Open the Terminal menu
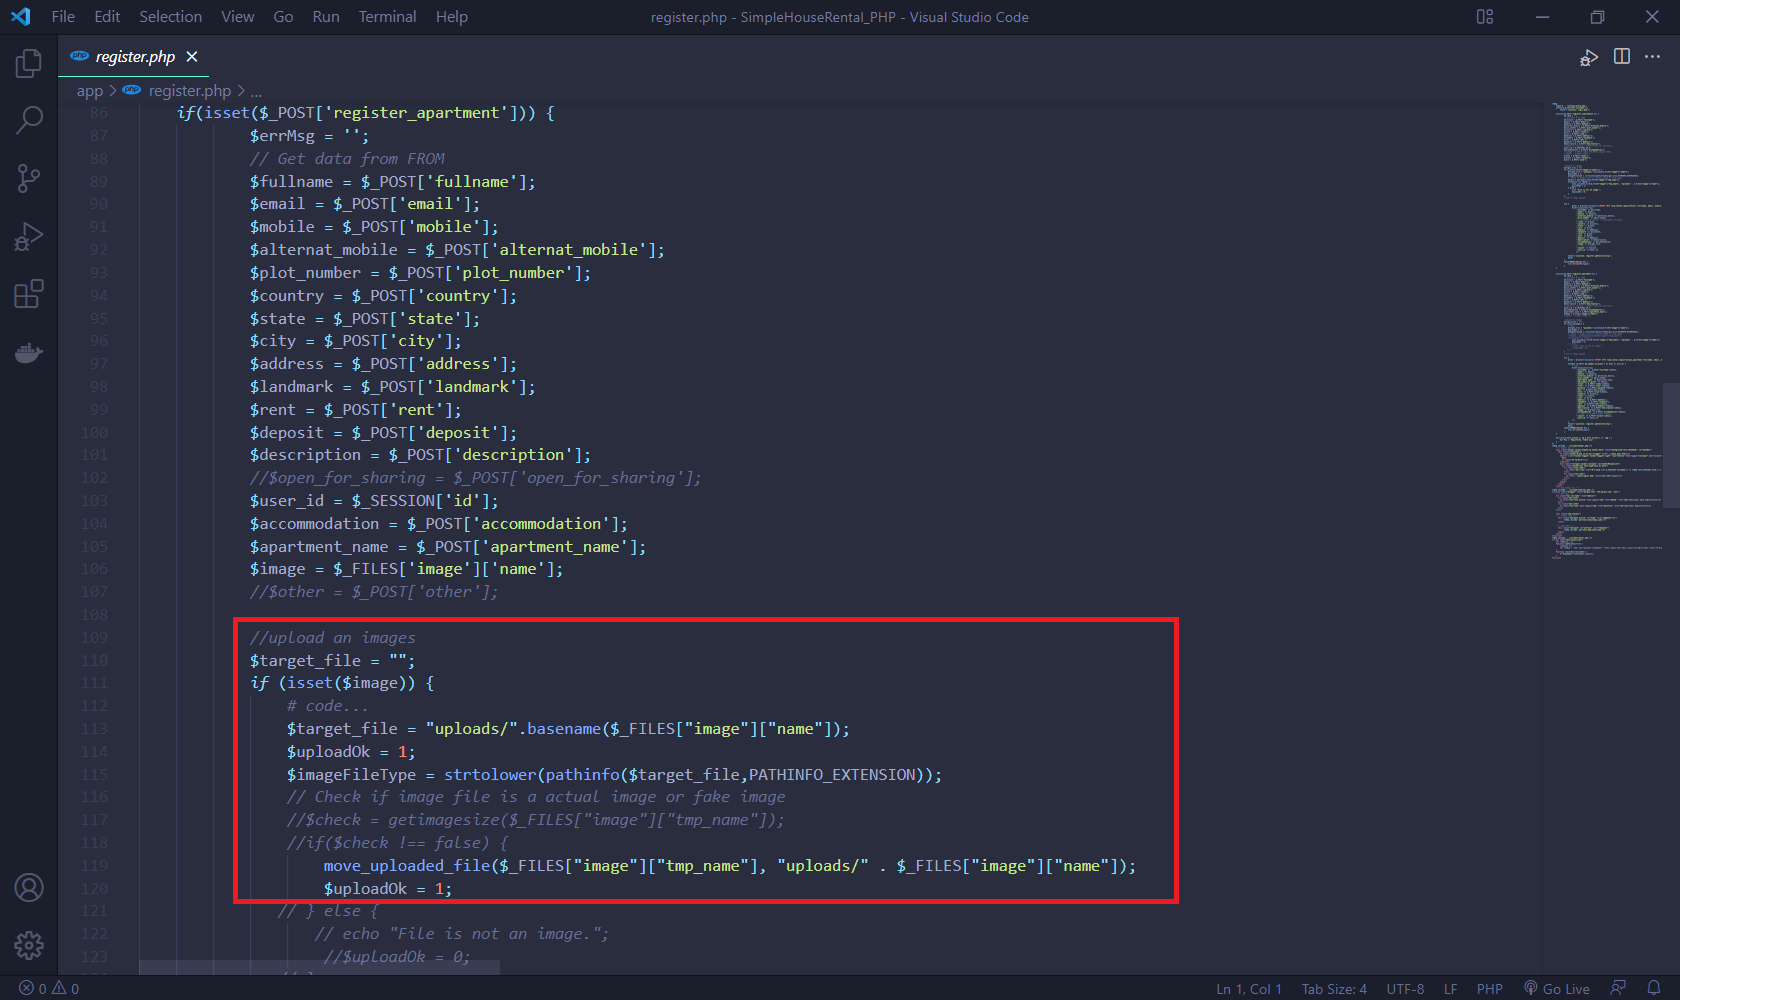The image size is (1779, 1000). click(387, 17)
